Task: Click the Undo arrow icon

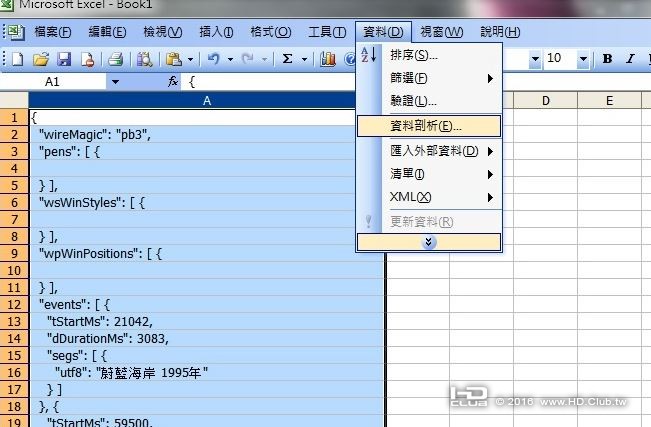Action: (x=213, y=59)
